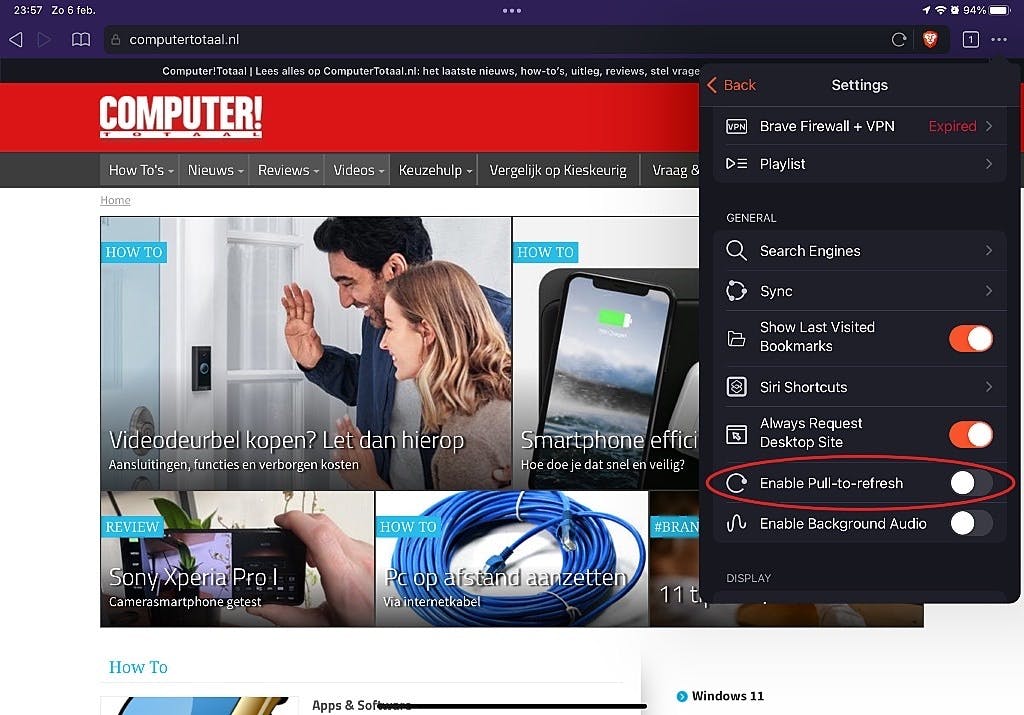1024x715 pixels.
Task: Tap the VPN icon in settings
Action: coord(737,127)
